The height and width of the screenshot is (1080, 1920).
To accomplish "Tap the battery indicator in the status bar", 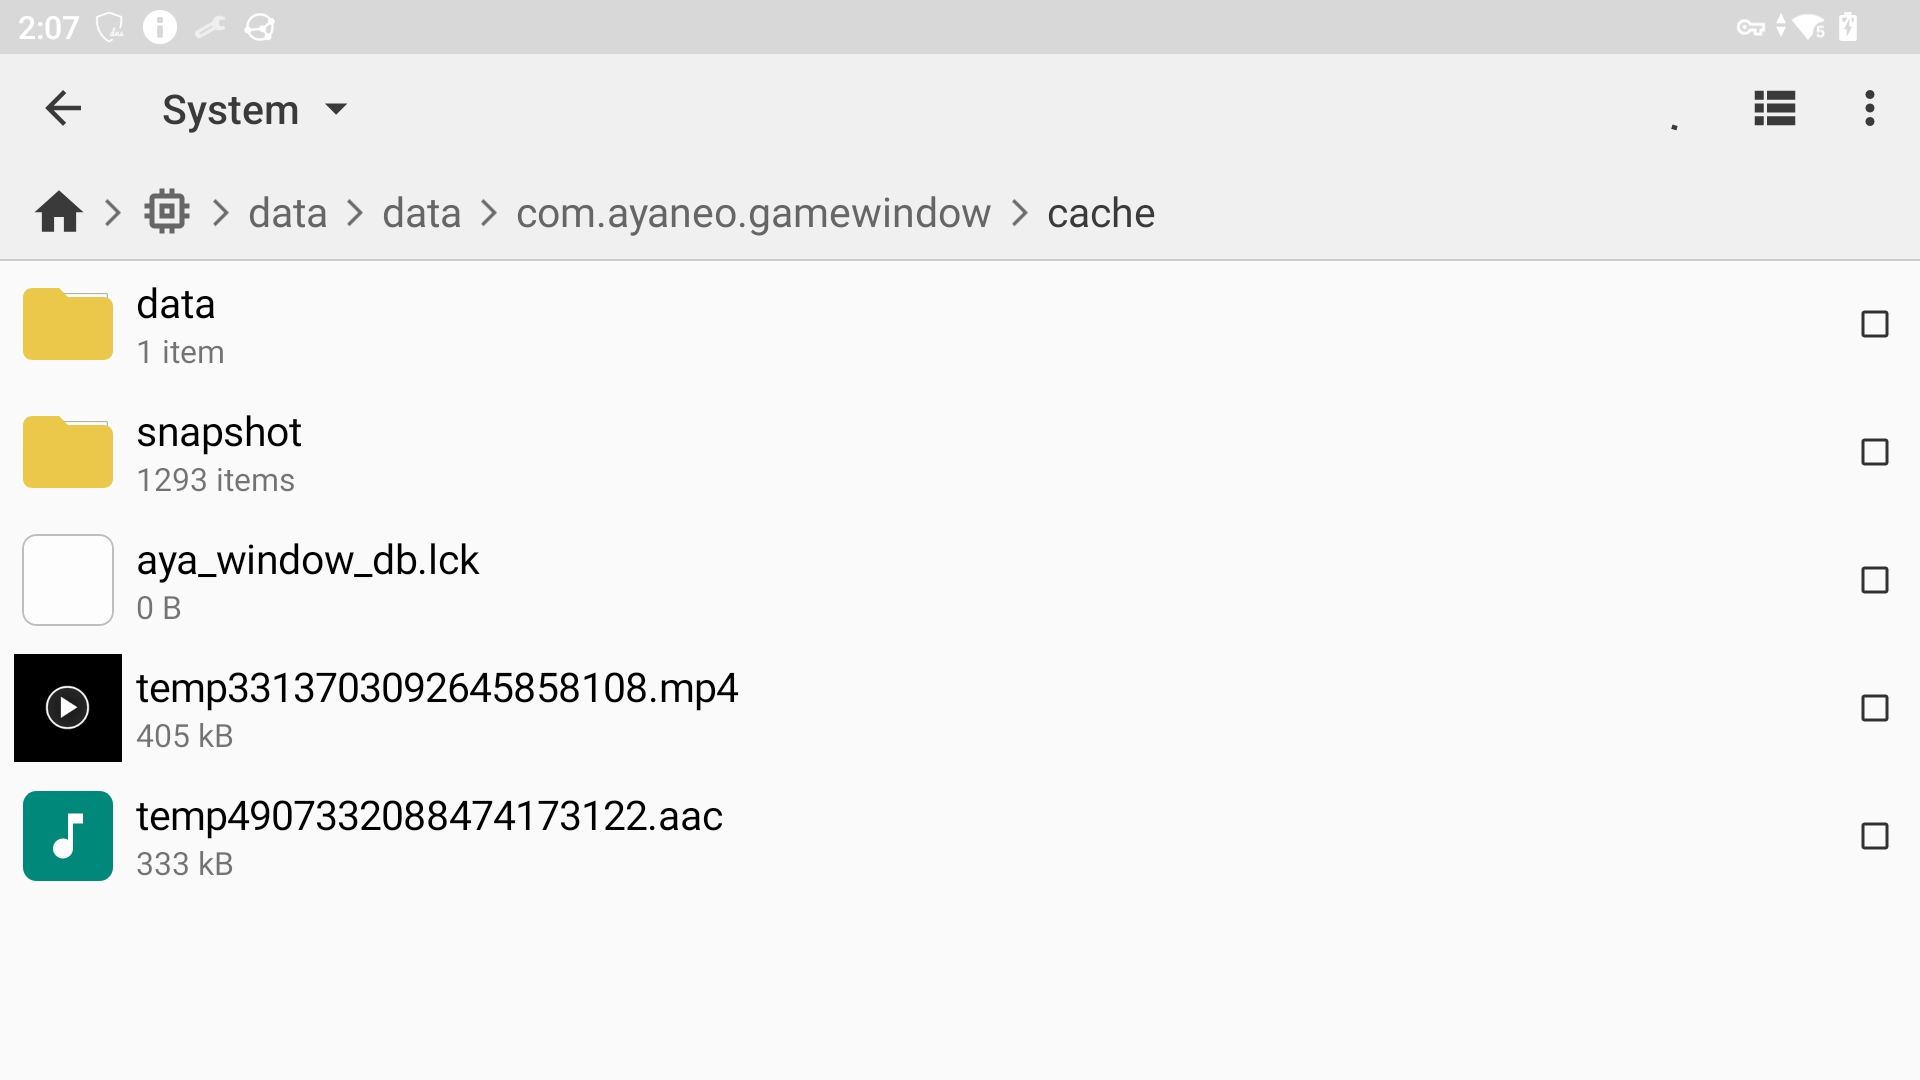I will pos(1847,27).
